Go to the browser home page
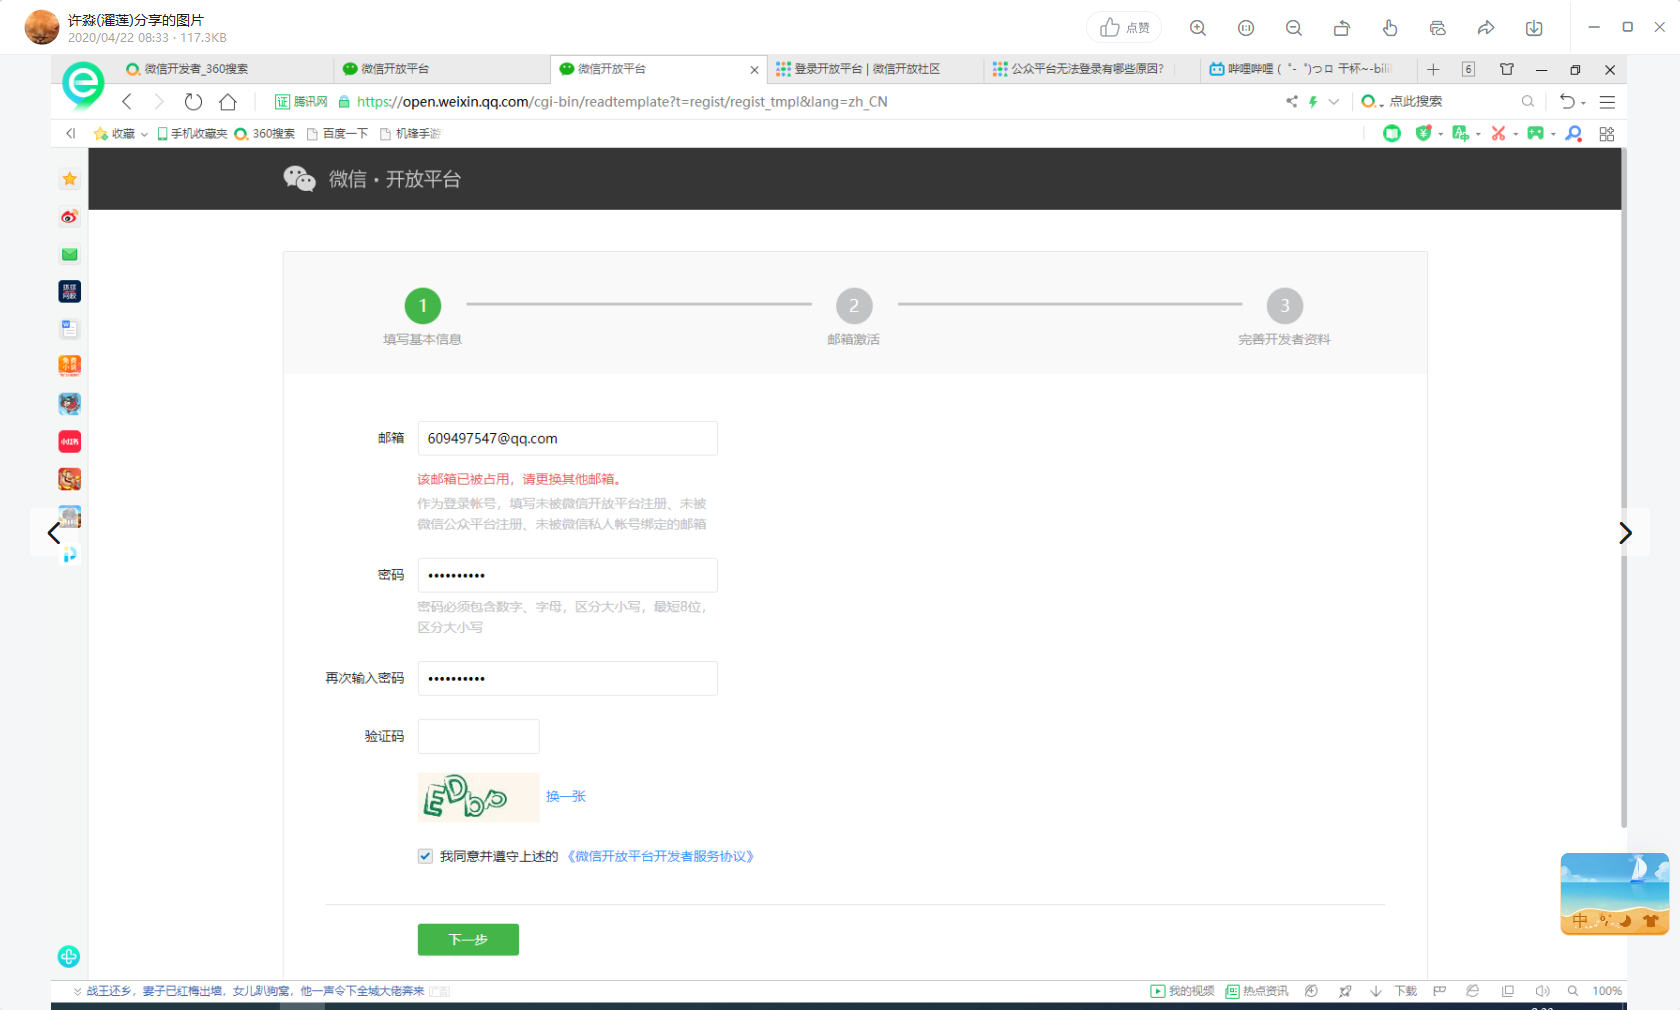1680x1010 pixels. 228,102
